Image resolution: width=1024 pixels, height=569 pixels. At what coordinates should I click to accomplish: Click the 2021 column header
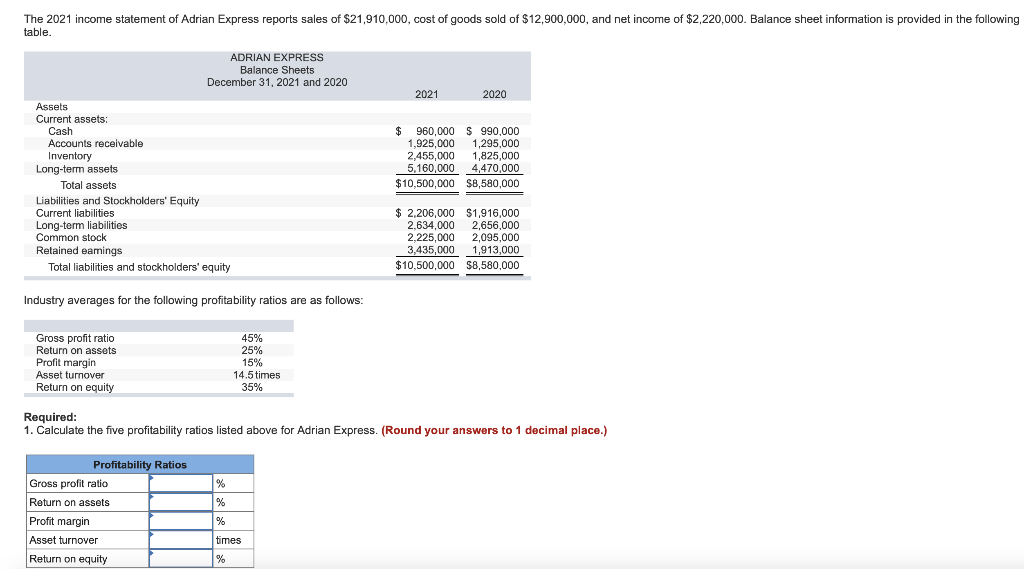tap(426, 95)
